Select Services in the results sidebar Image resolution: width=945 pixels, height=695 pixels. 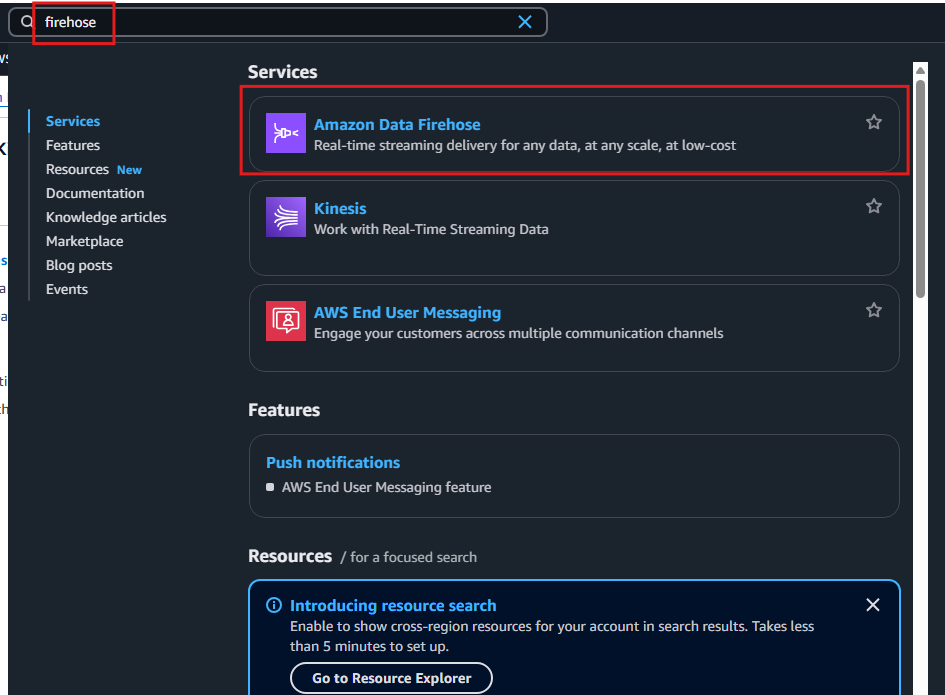point(73,121)
